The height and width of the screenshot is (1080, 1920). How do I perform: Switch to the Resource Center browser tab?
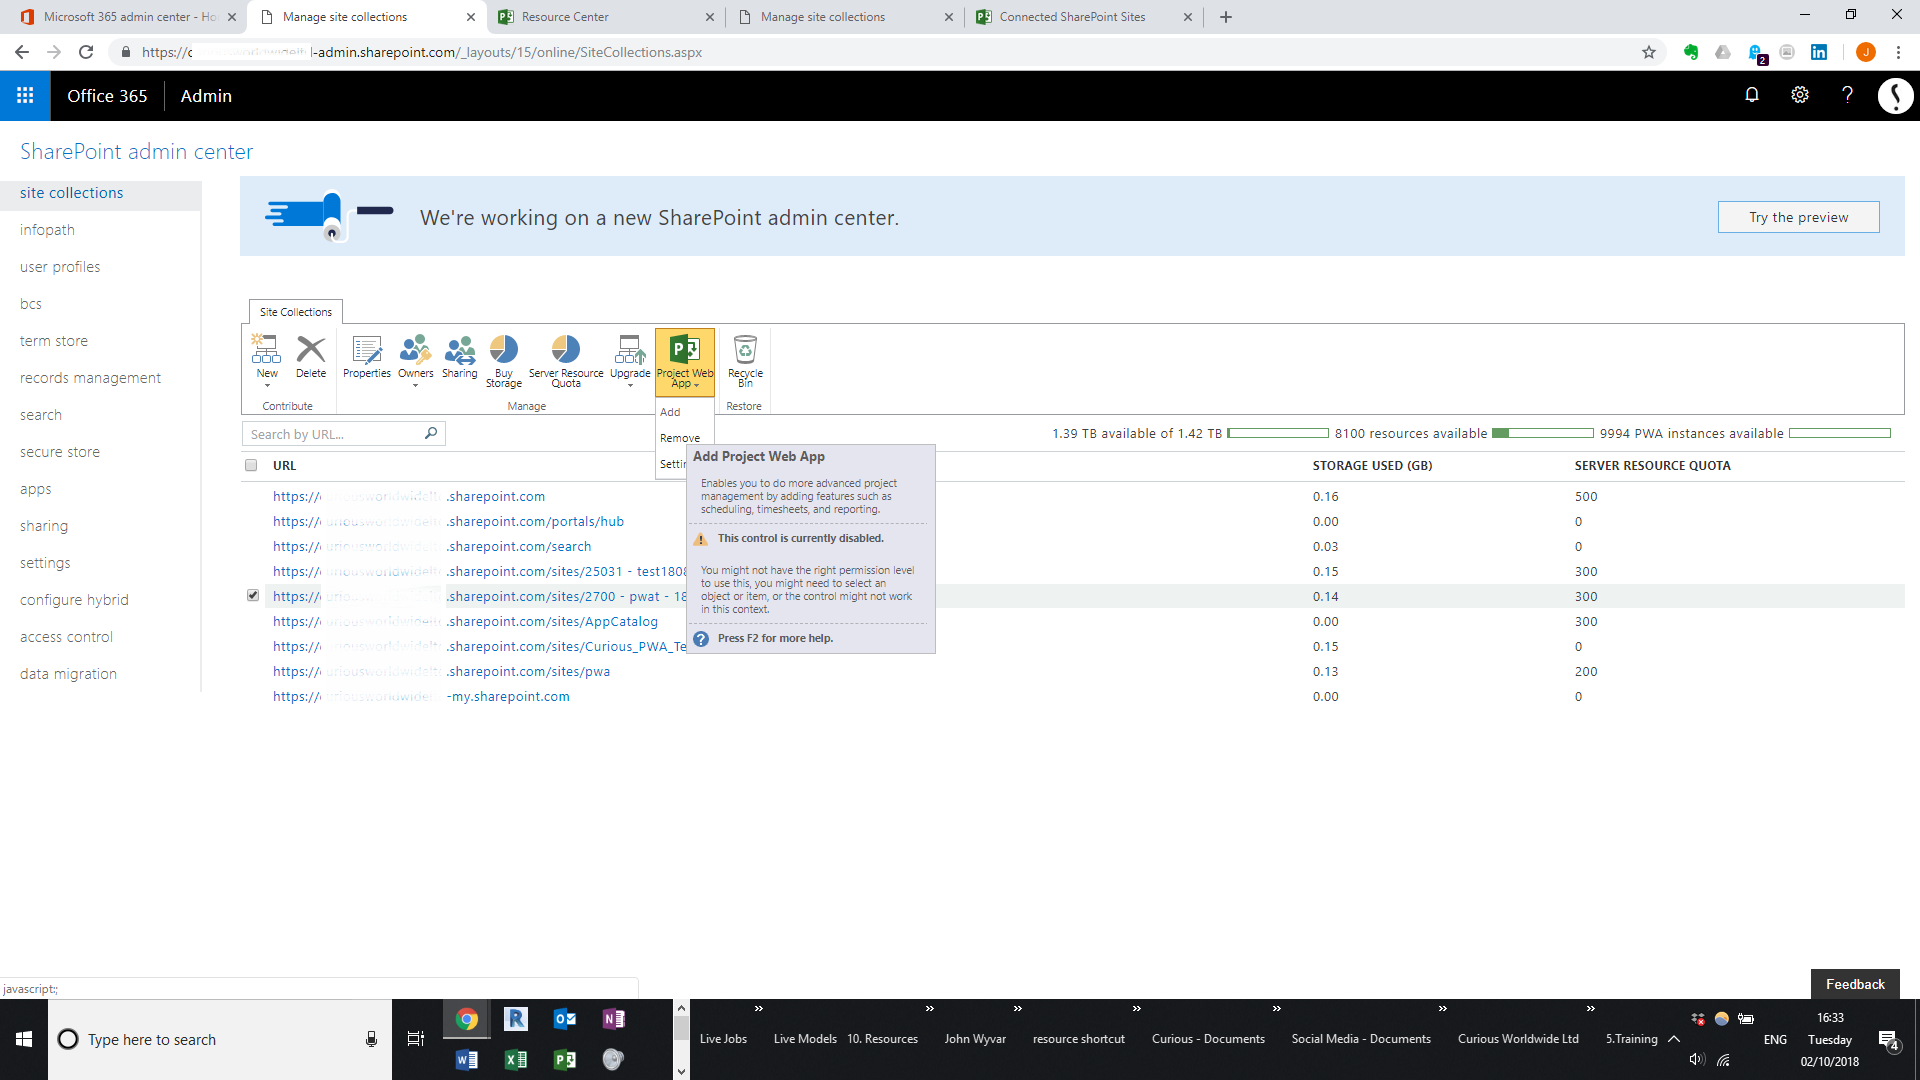(x=607, y=17)
